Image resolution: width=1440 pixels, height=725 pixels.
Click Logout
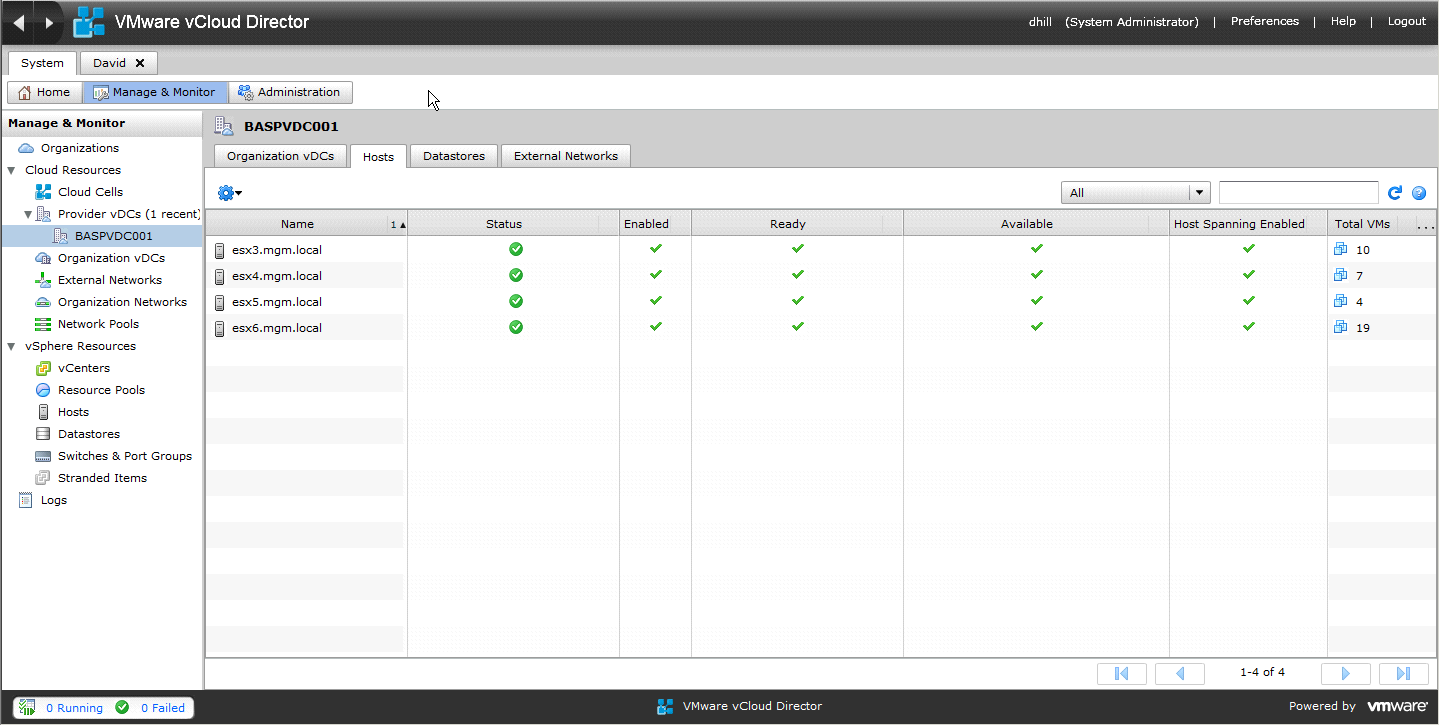tap(1406, 21)
